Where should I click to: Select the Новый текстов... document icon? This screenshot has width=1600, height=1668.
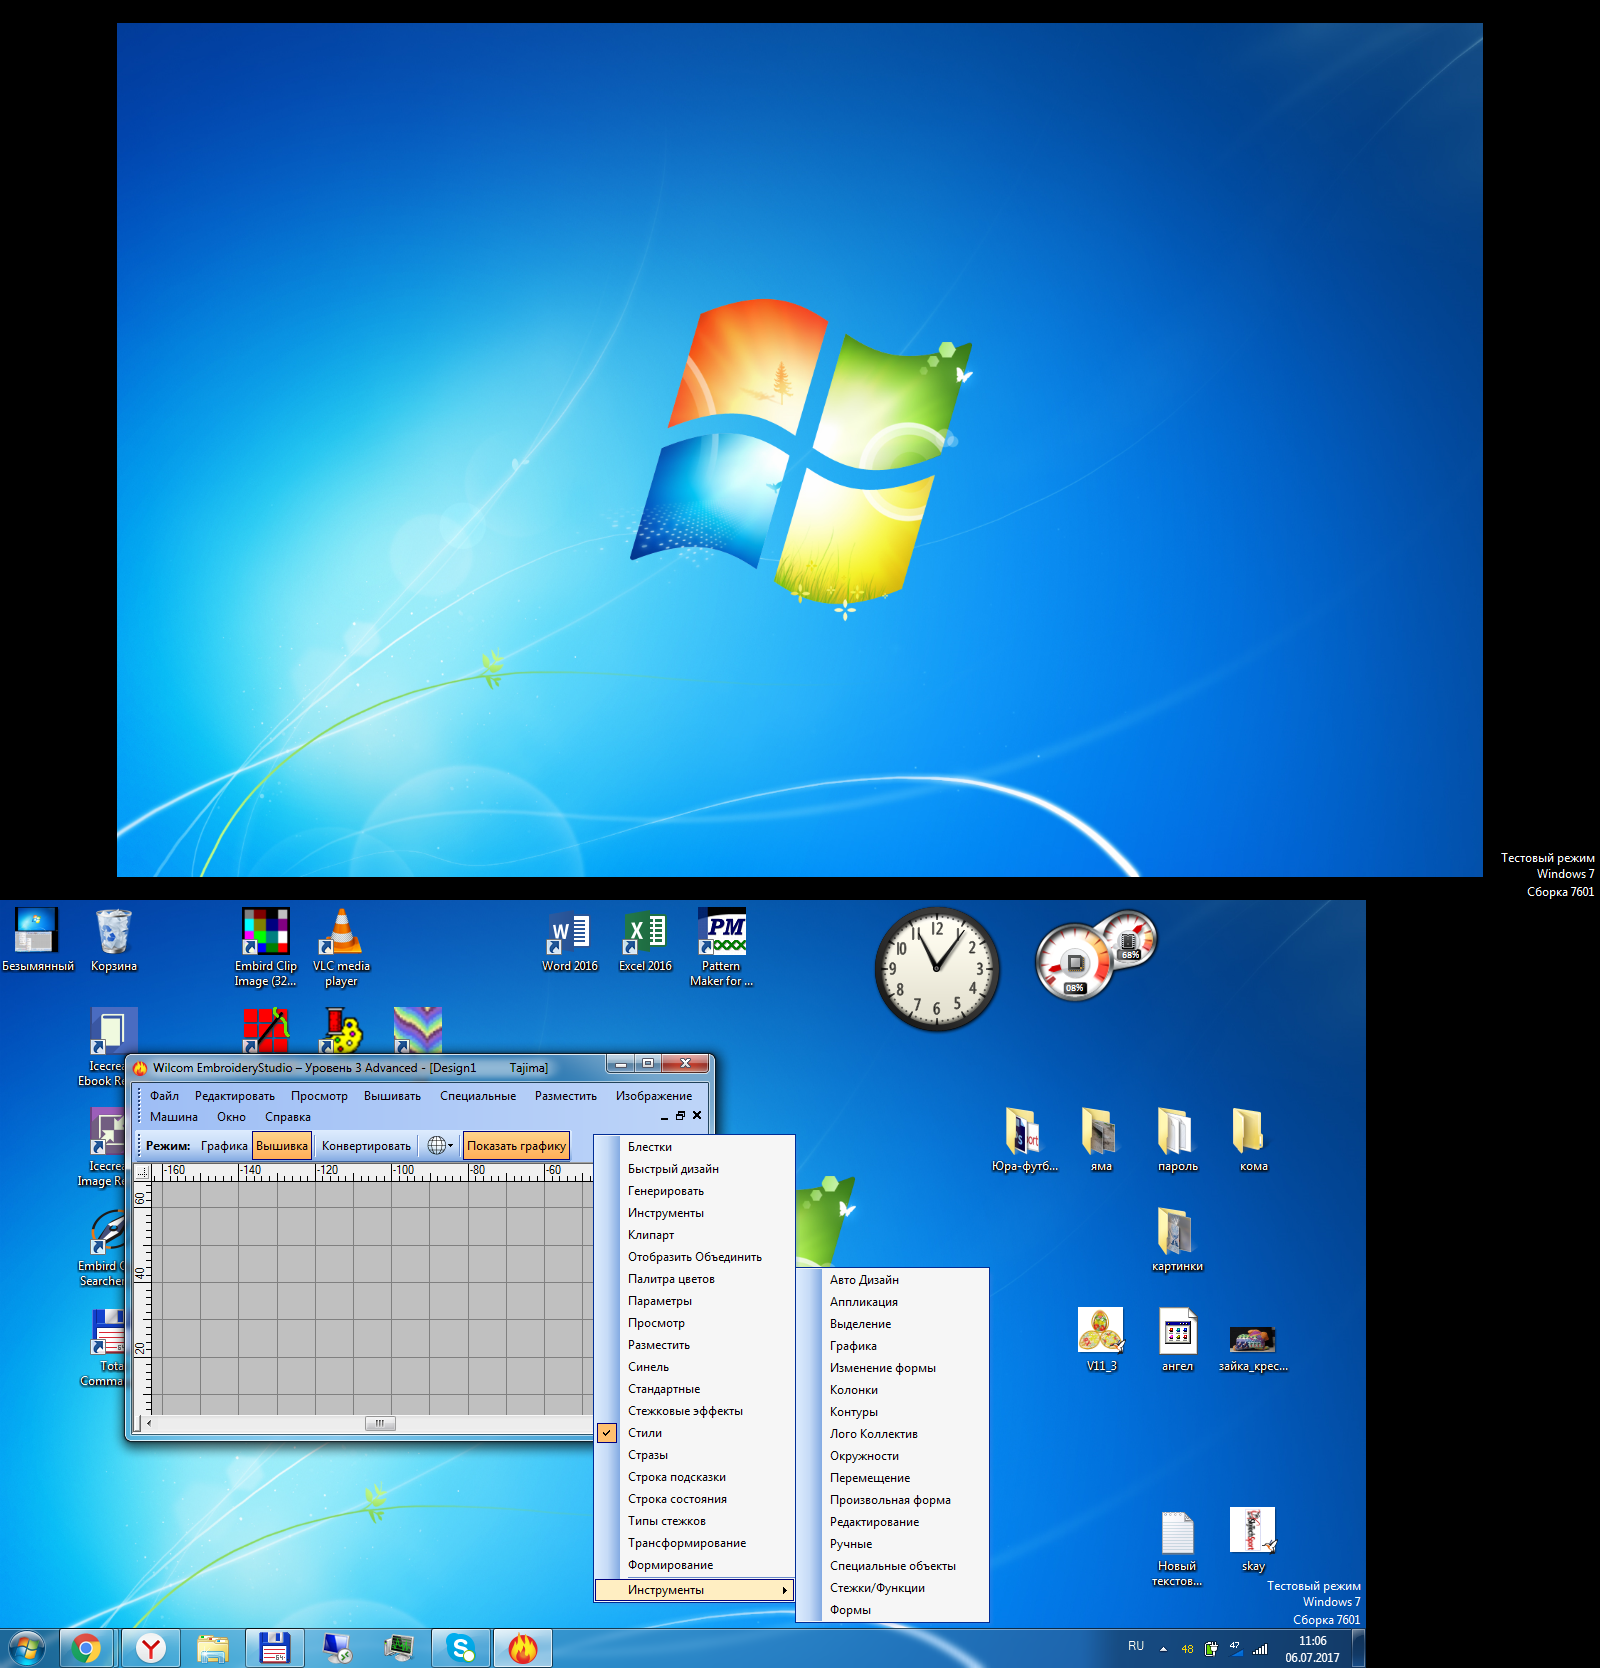(x=1177, y=1548)
